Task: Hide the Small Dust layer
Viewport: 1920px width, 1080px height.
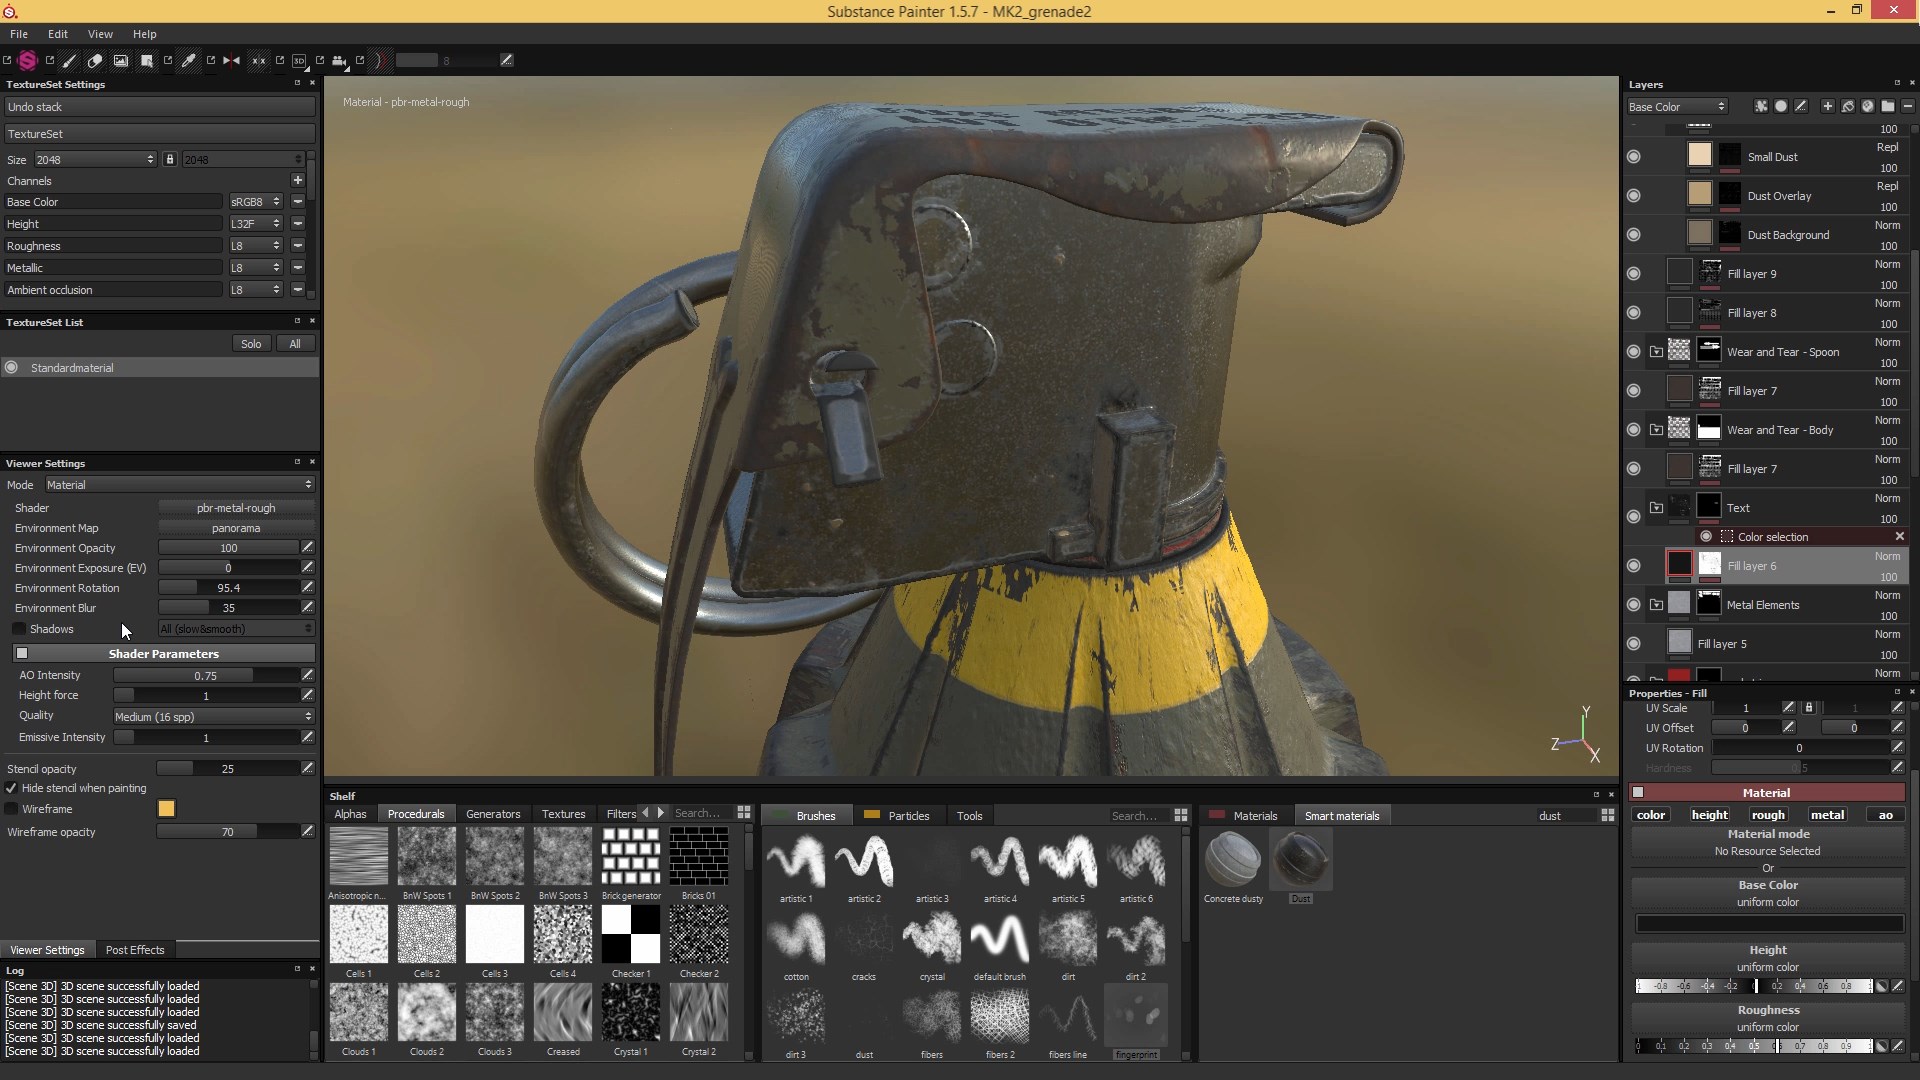Action: click(x=1634, y=157)
